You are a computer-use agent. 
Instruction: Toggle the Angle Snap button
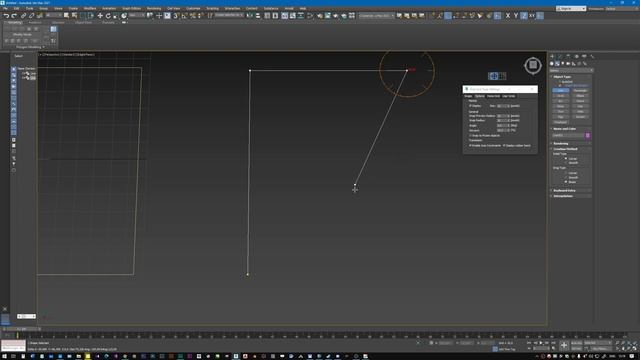pos(184,16)
